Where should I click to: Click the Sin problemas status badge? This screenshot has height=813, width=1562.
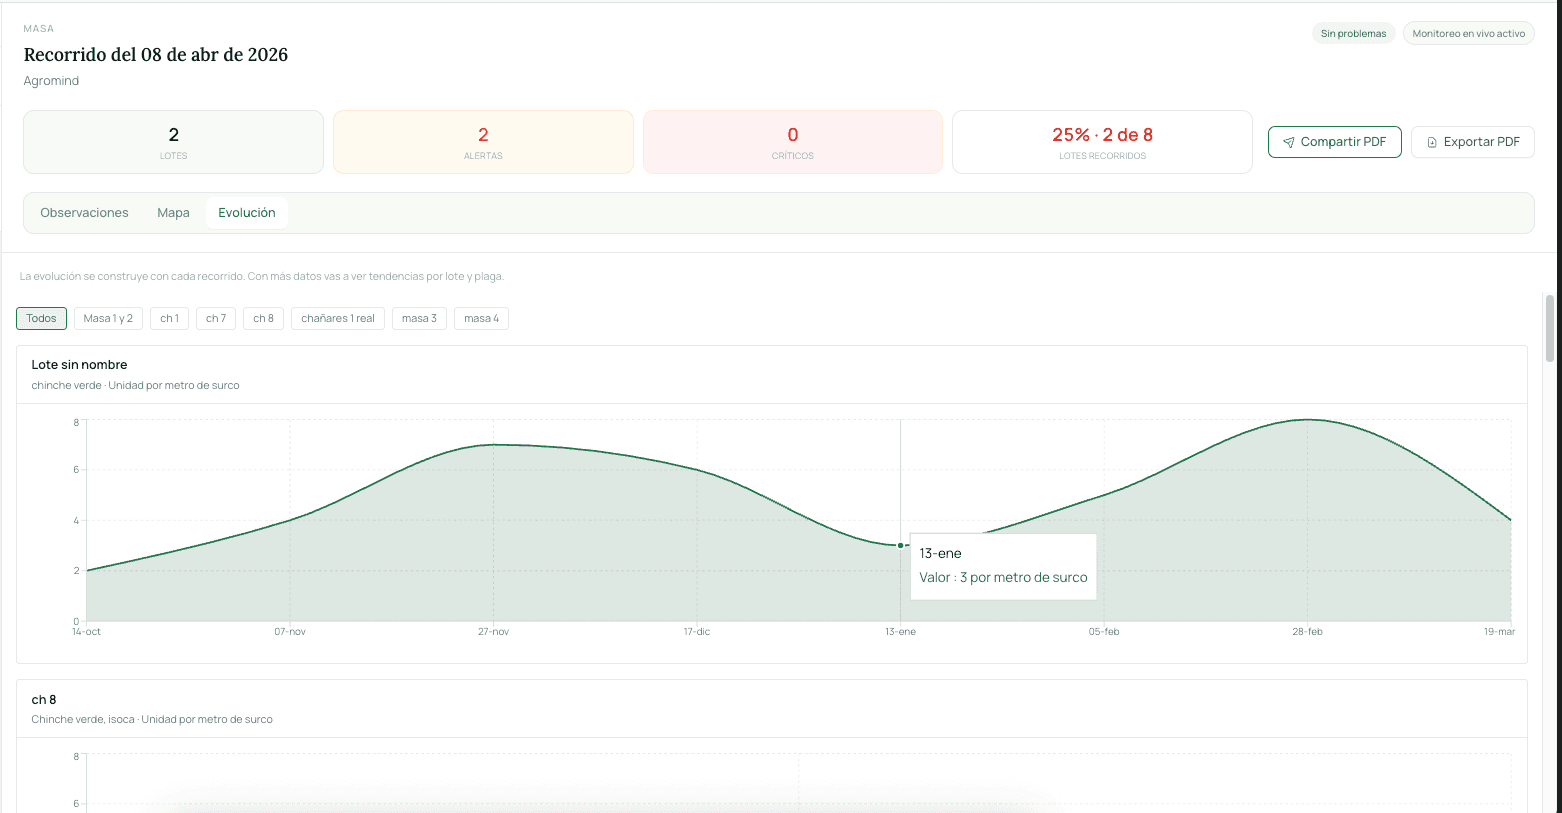(x=1353, y=33)
